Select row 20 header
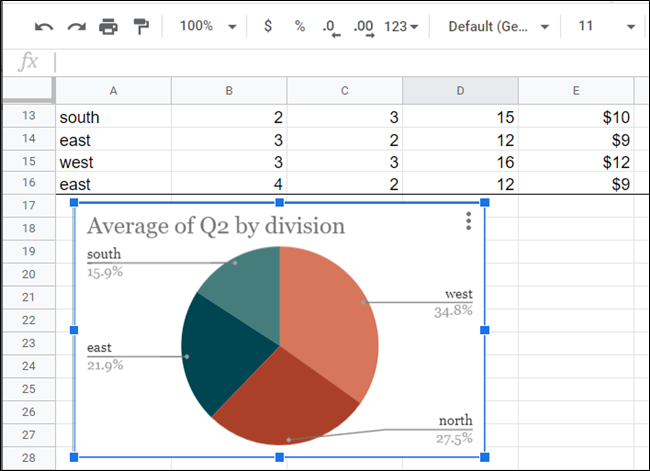650x471 pixels. [x=29, y=274]
